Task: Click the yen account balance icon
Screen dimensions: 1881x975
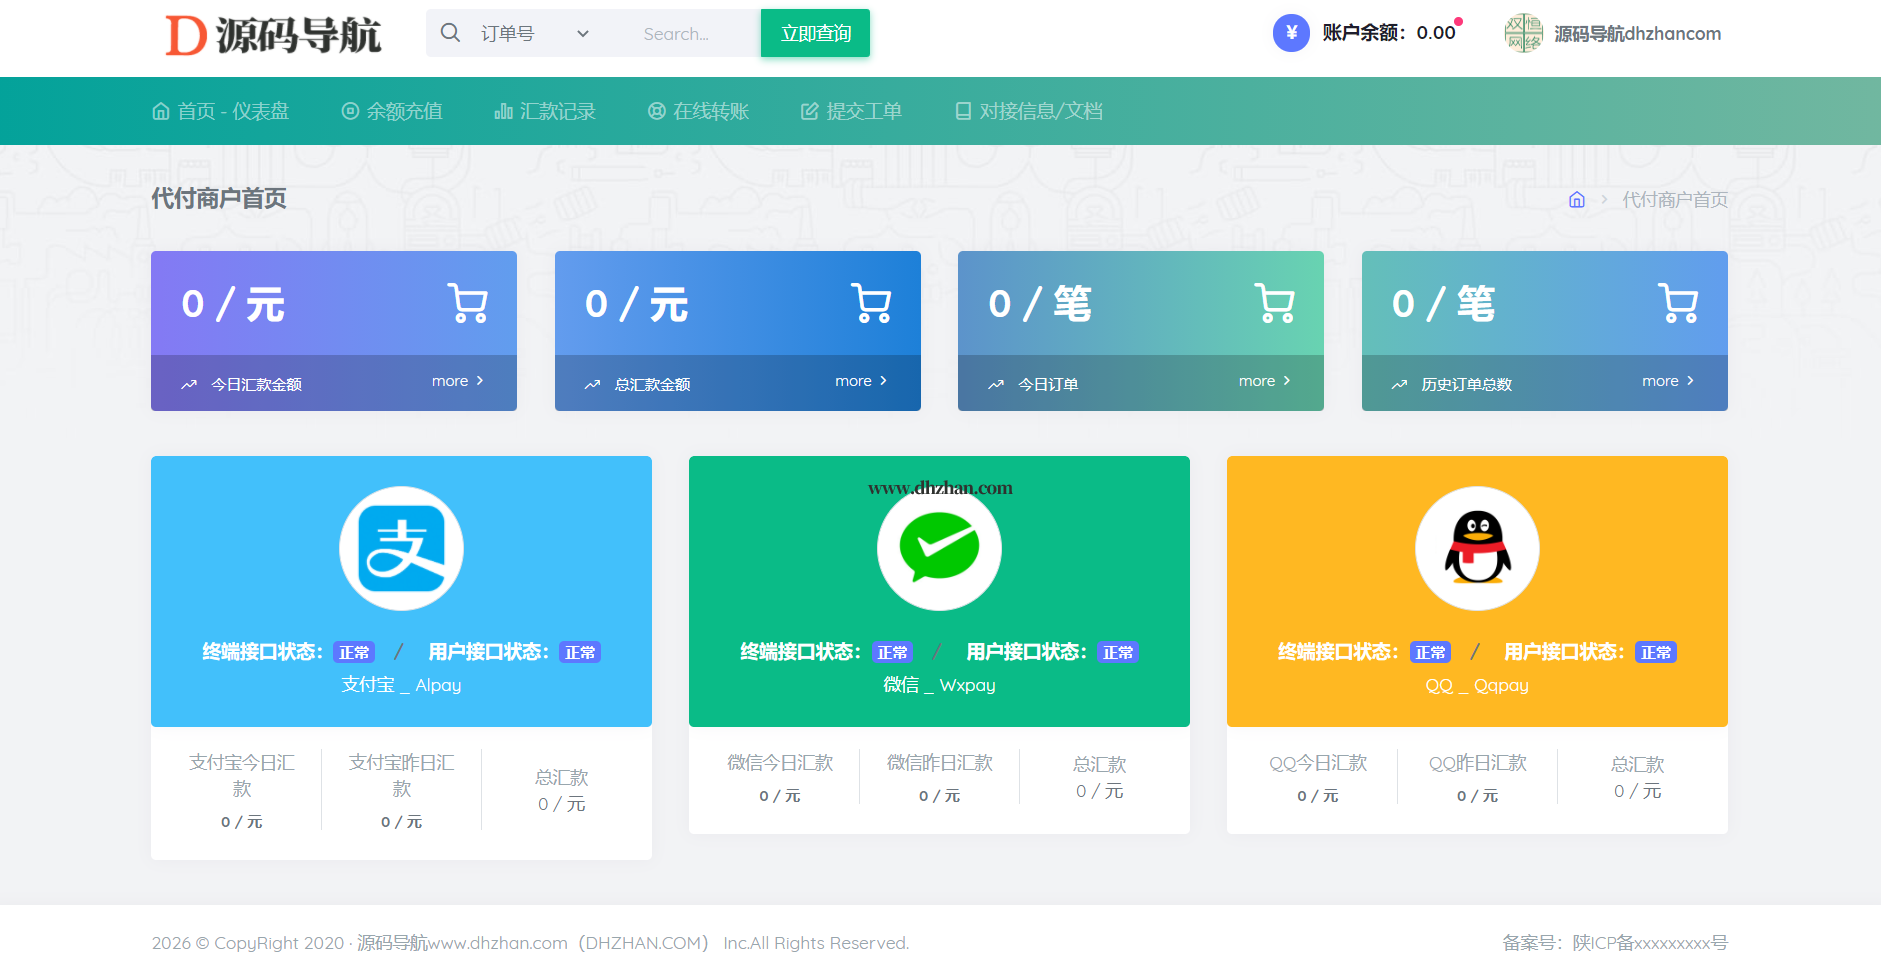Action: click(x=1291, y=33)
